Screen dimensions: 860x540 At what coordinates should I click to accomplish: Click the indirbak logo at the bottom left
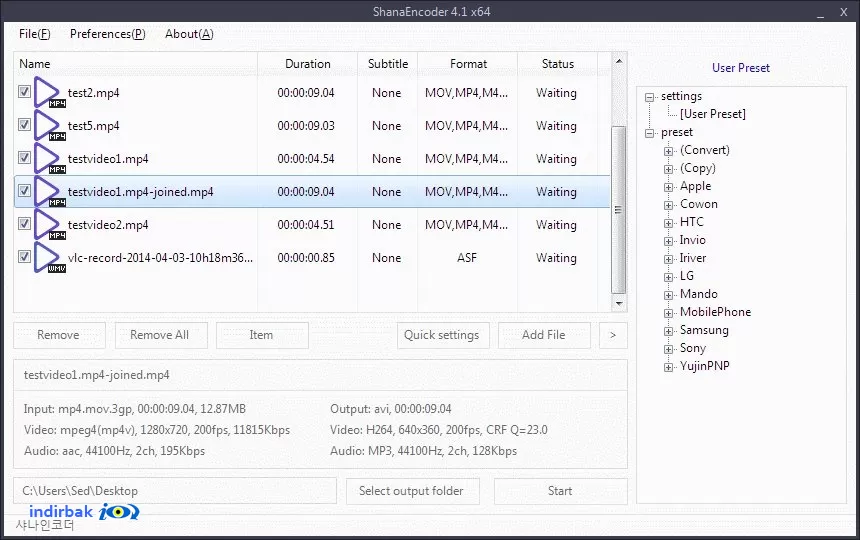tap(84, 512)
